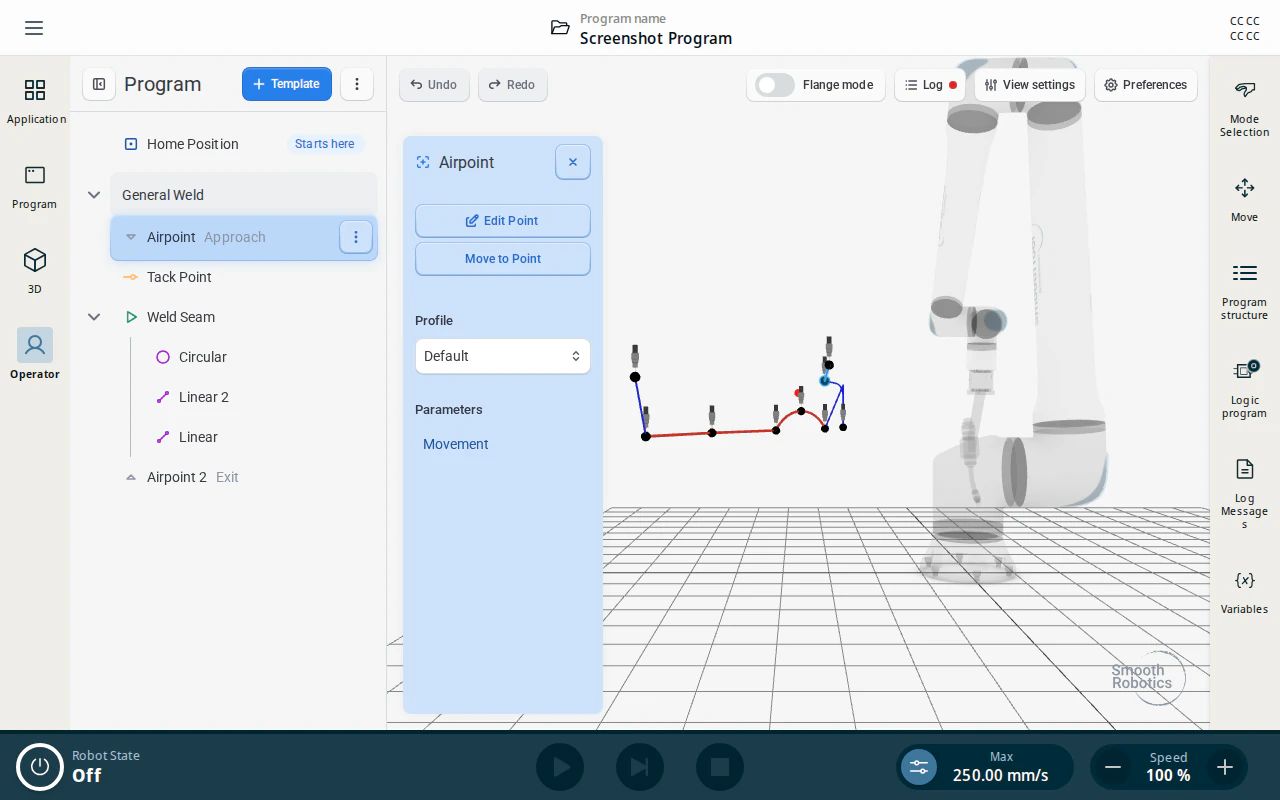Viewport: 1280px width, 800px height.
Task: Go to the Application section
Action: 35,102
